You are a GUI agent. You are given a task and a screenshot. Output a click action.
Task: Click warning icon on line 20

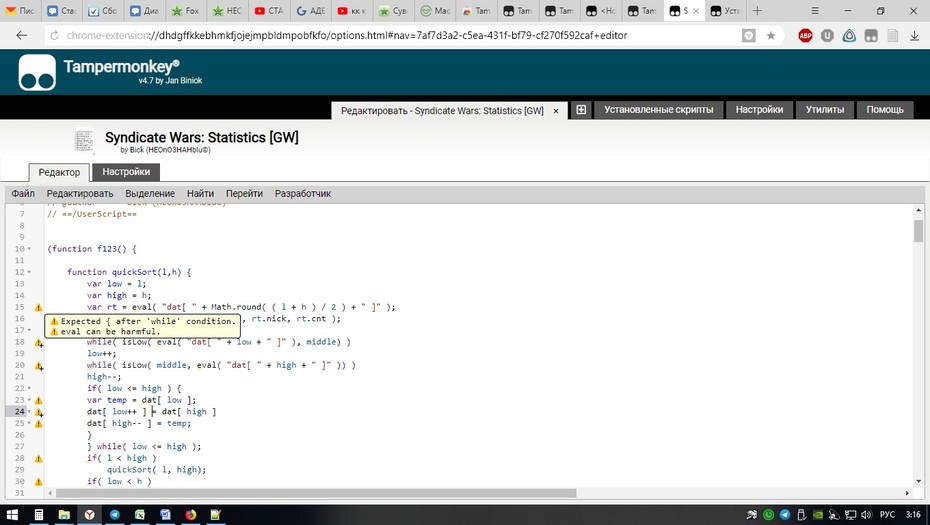[x=39, y=365]
